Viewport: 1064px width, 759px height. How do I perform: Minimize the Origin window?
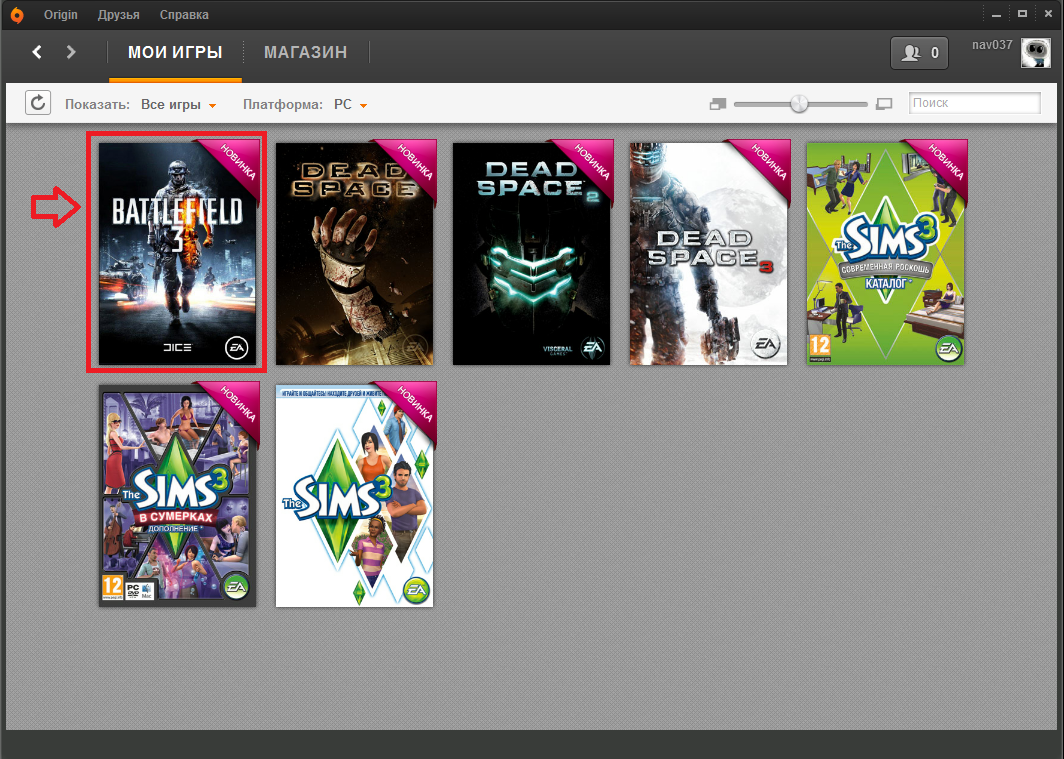(996, 14)
